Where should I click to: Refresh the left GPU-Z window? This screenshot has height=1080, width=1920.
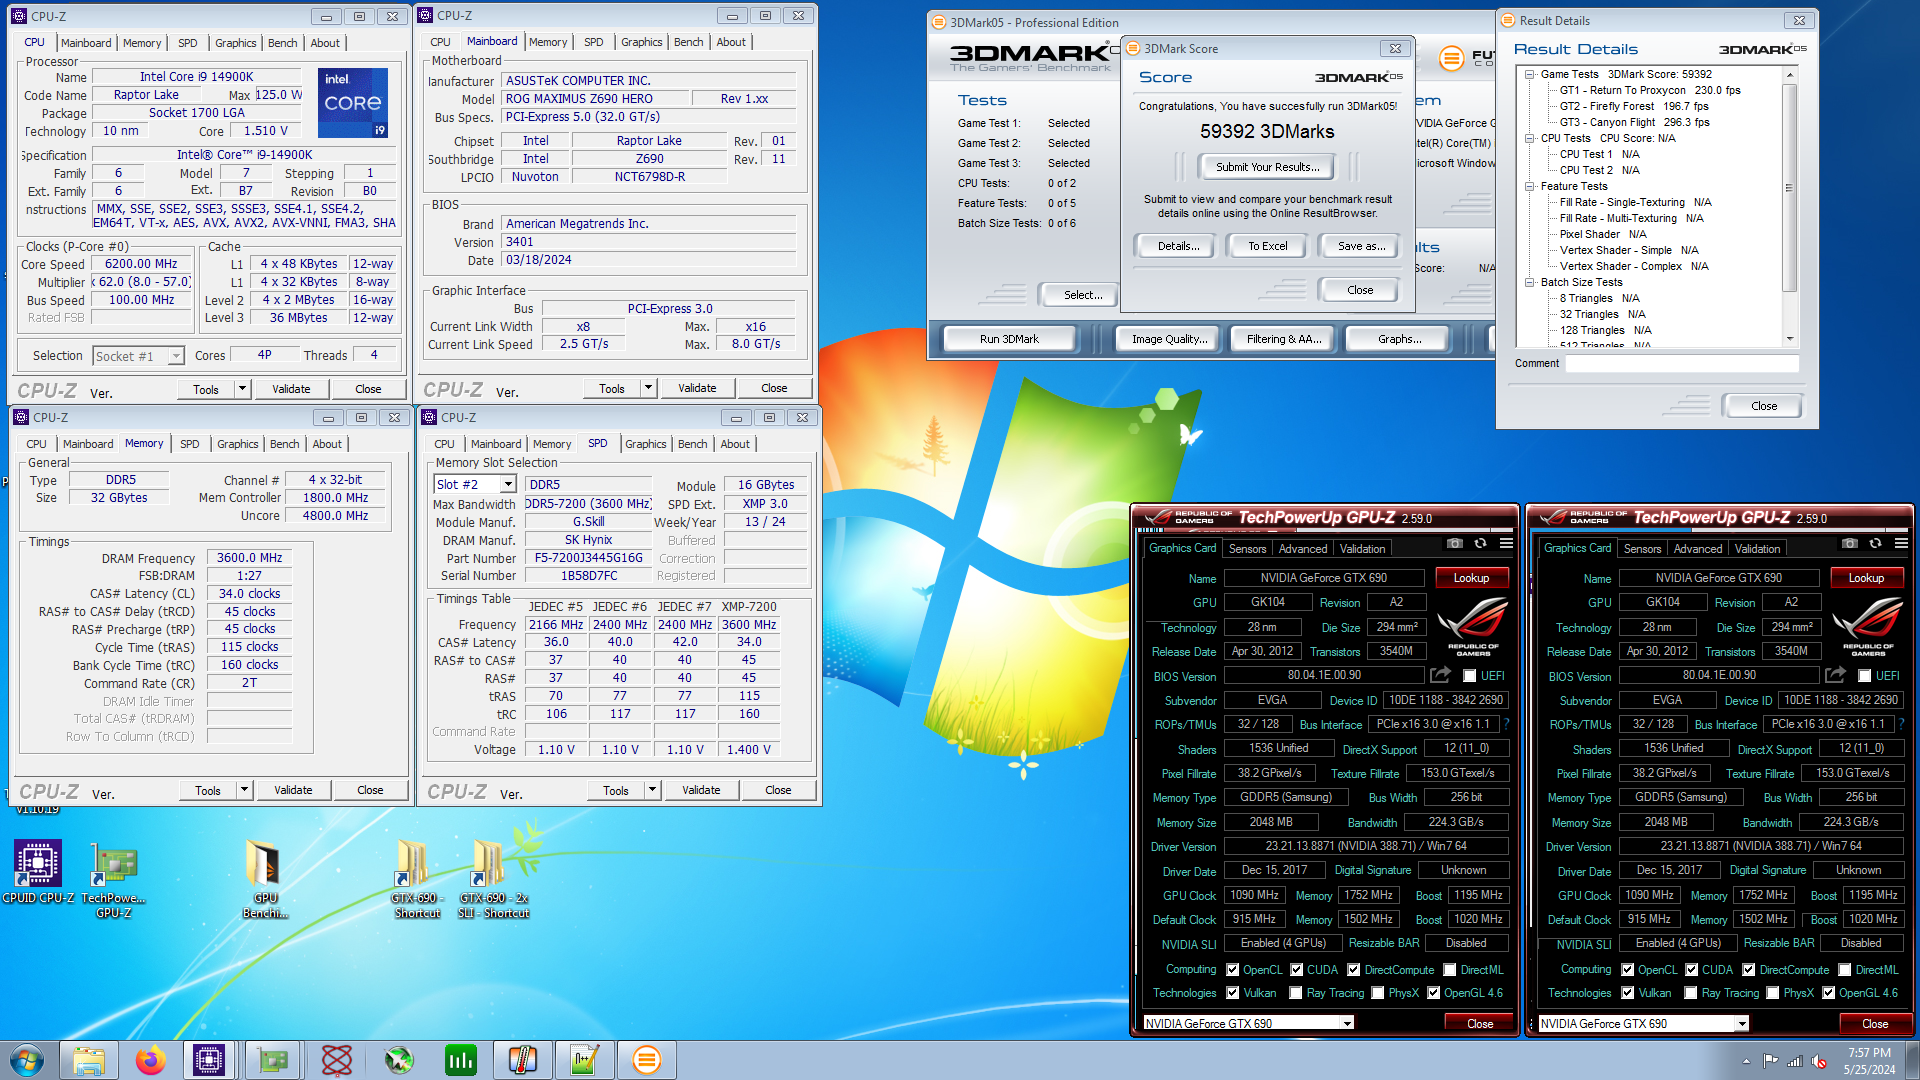1480,543
